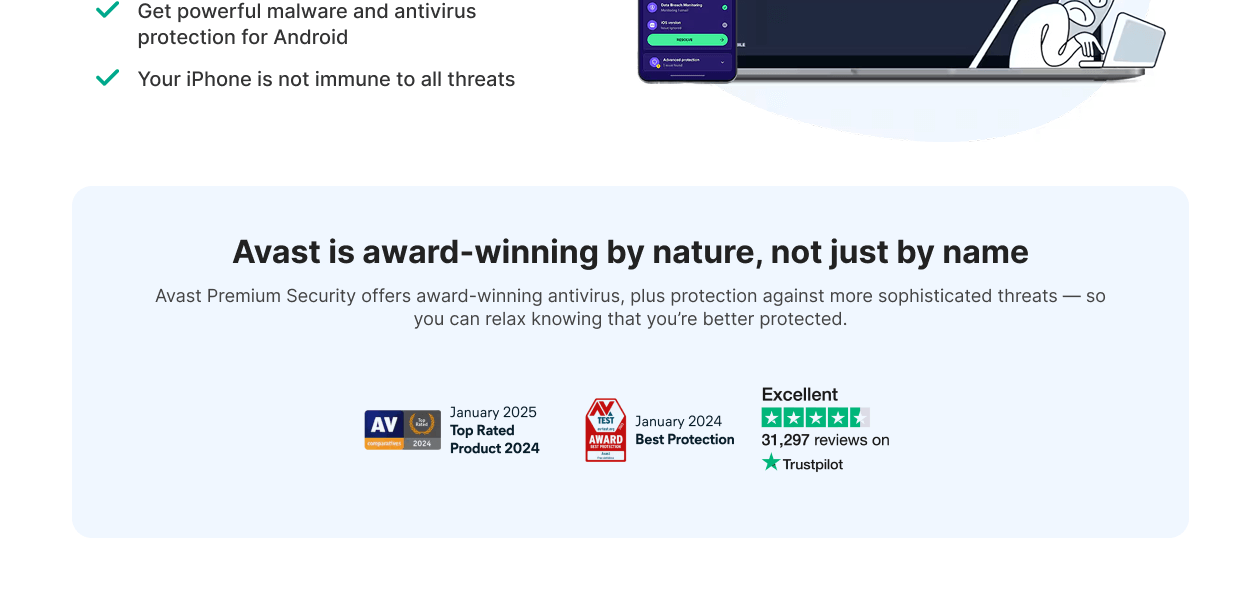Click the AV Comparatives Top Rated badge
This screenshot has height=600, width=1260.
pos(402,430)
